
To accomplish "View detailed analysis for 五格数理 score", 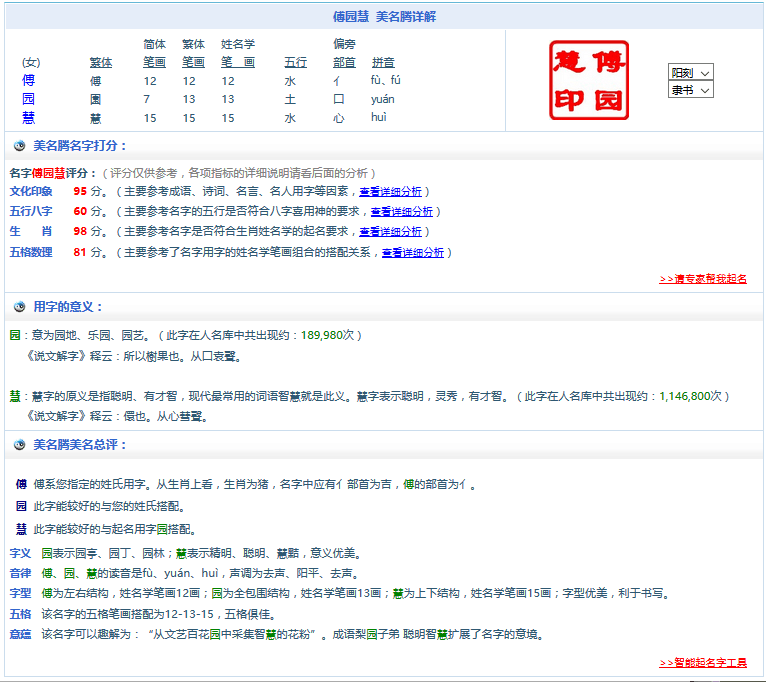I will [413, 253].
